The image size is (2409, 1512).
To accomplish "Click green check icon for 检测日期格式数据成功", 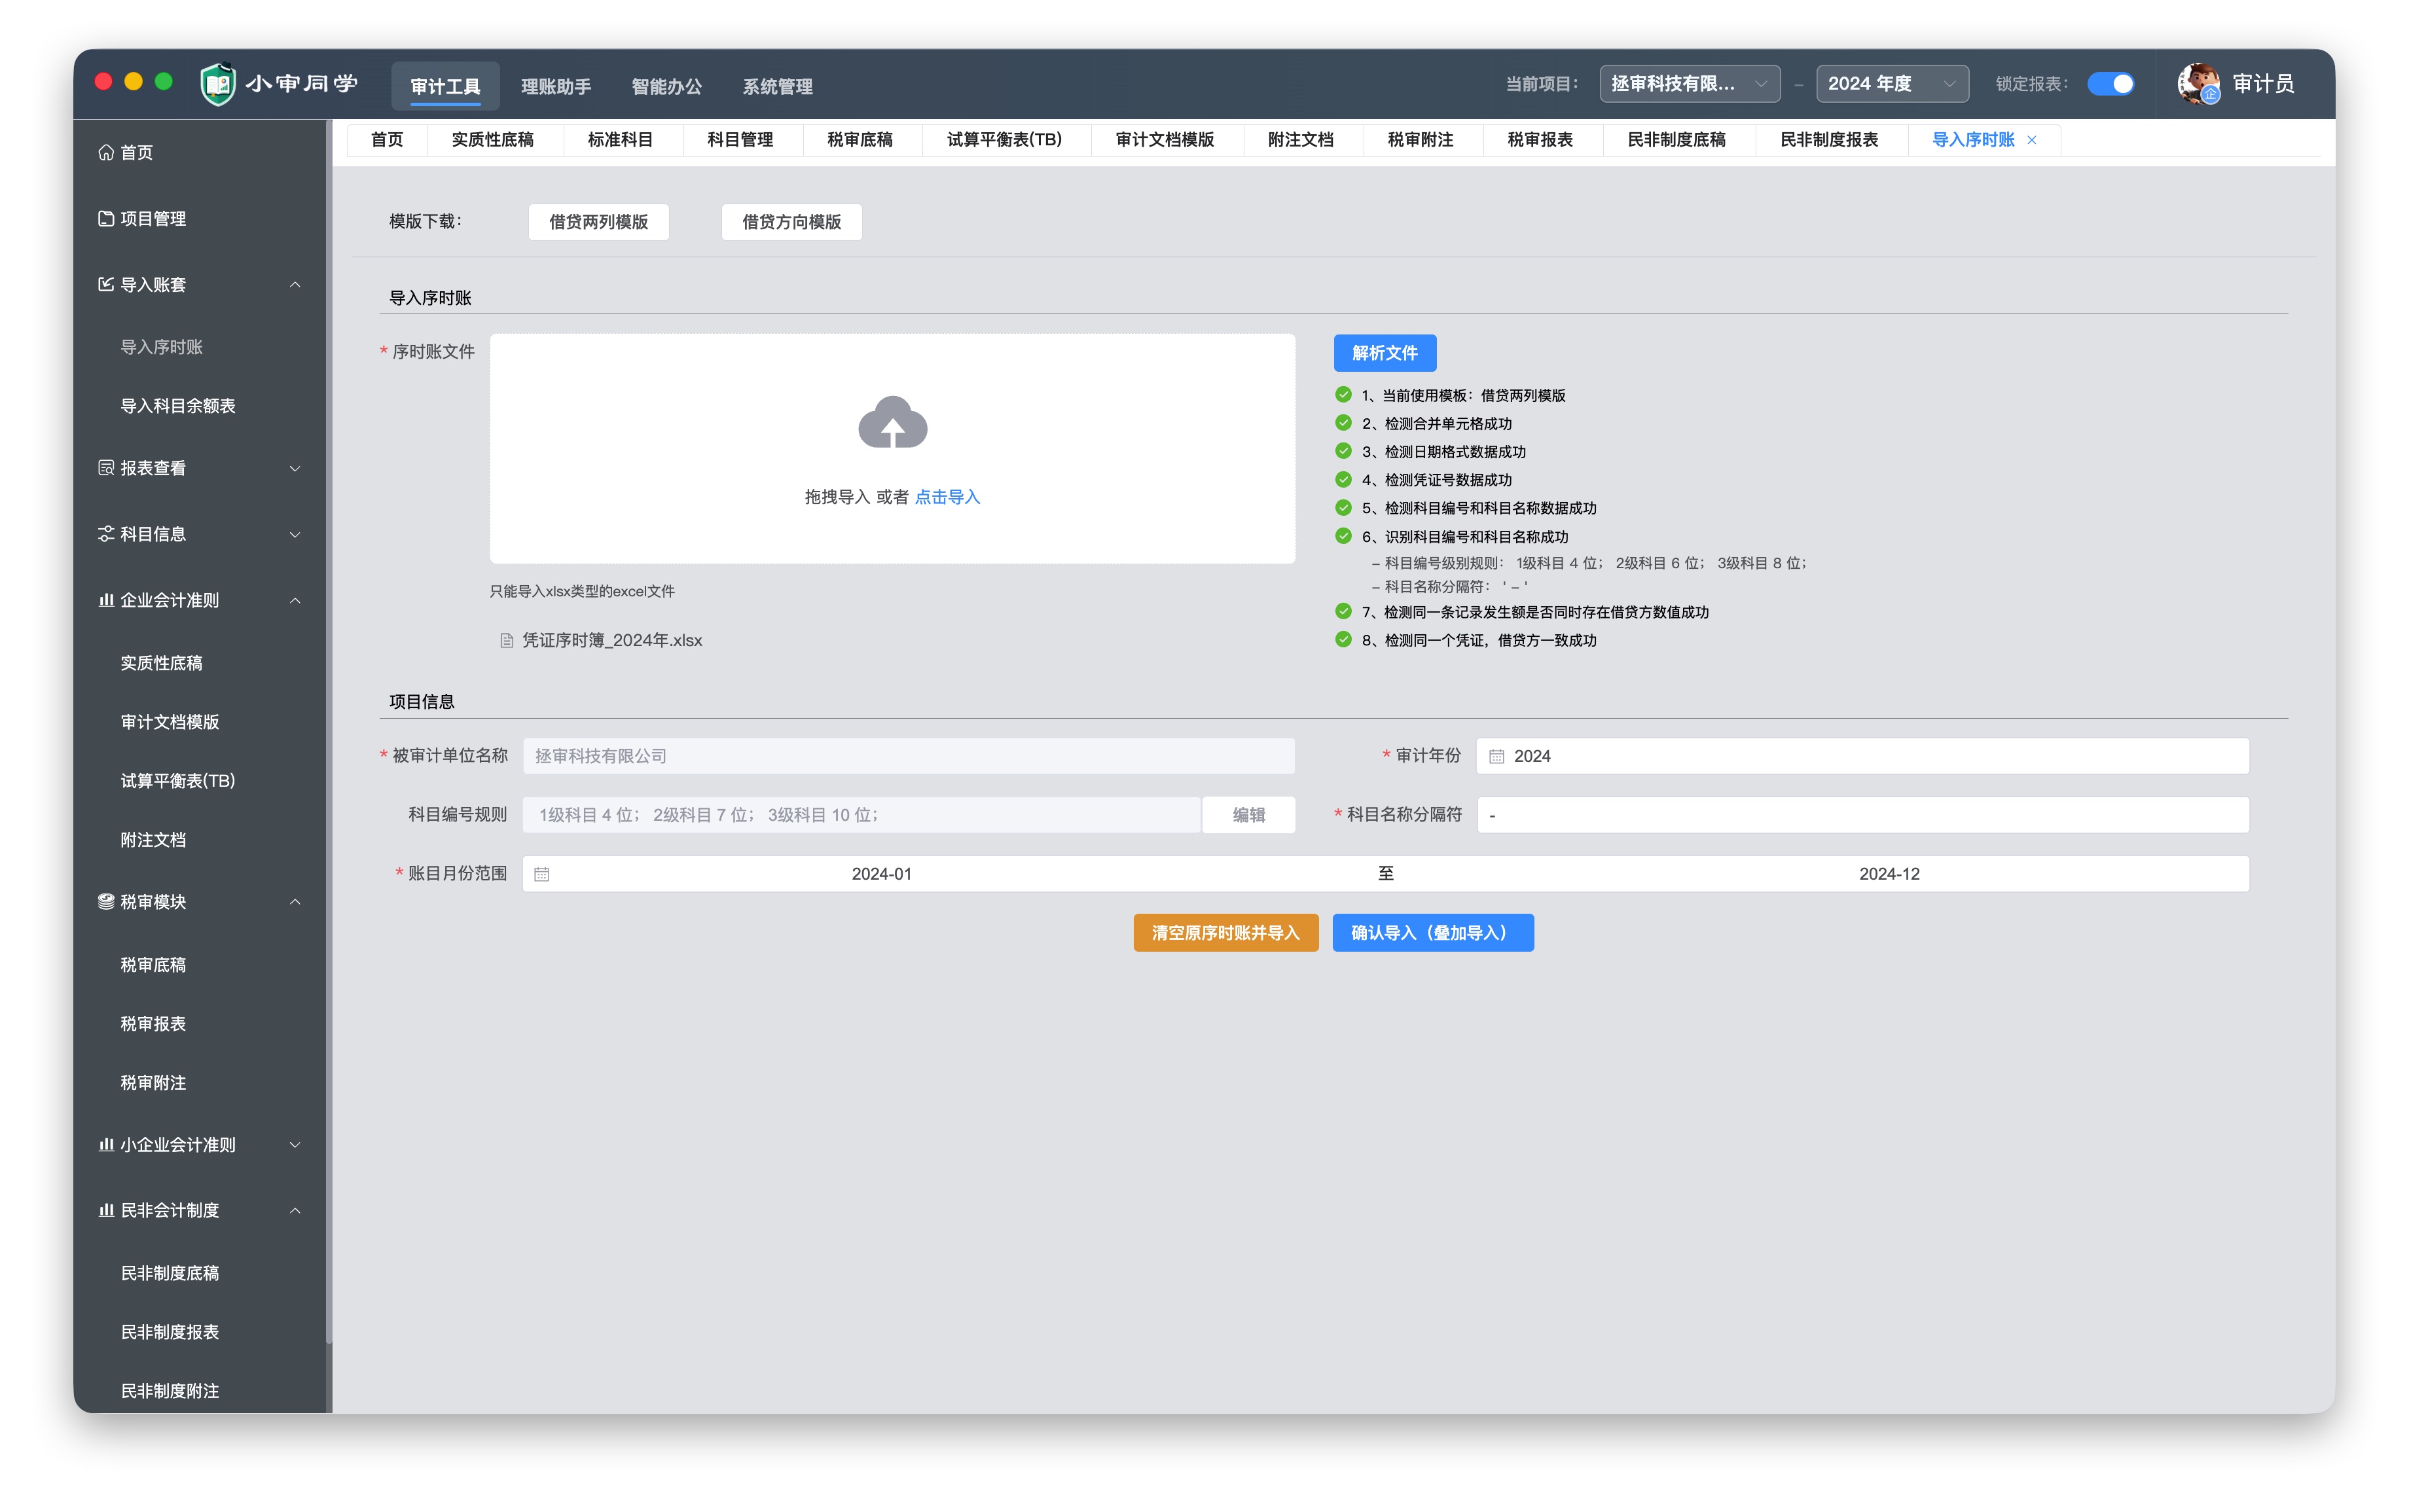I will point(1343,451).
